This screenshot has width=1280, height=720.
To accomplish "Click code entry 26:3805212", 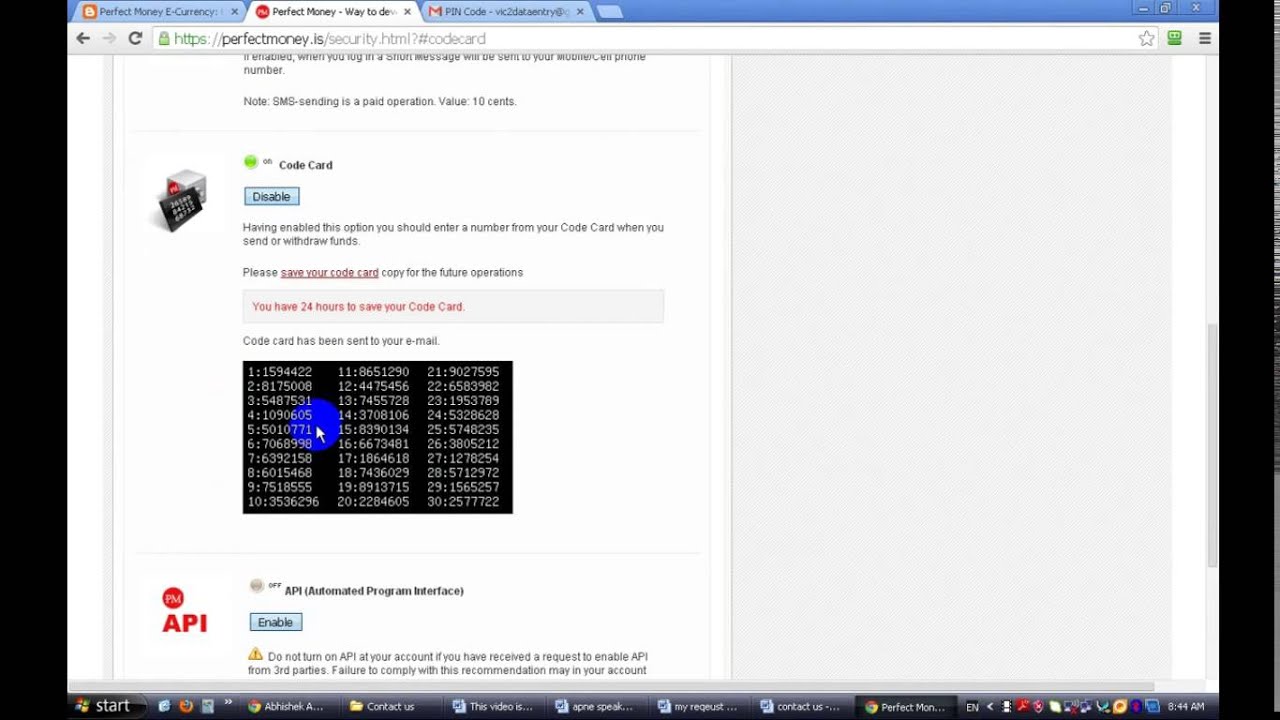I will (x=463, y=444).
